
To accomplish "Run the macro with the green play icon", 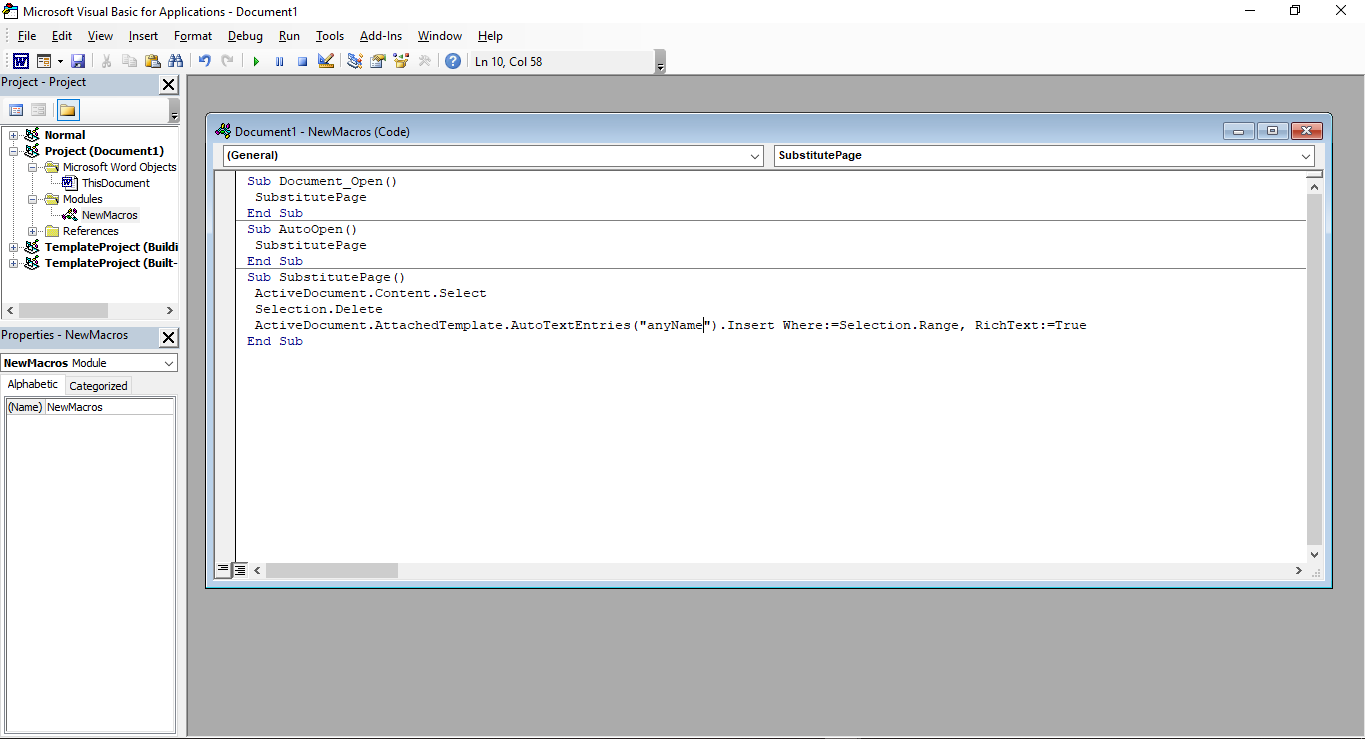I will tap(256, 61).
